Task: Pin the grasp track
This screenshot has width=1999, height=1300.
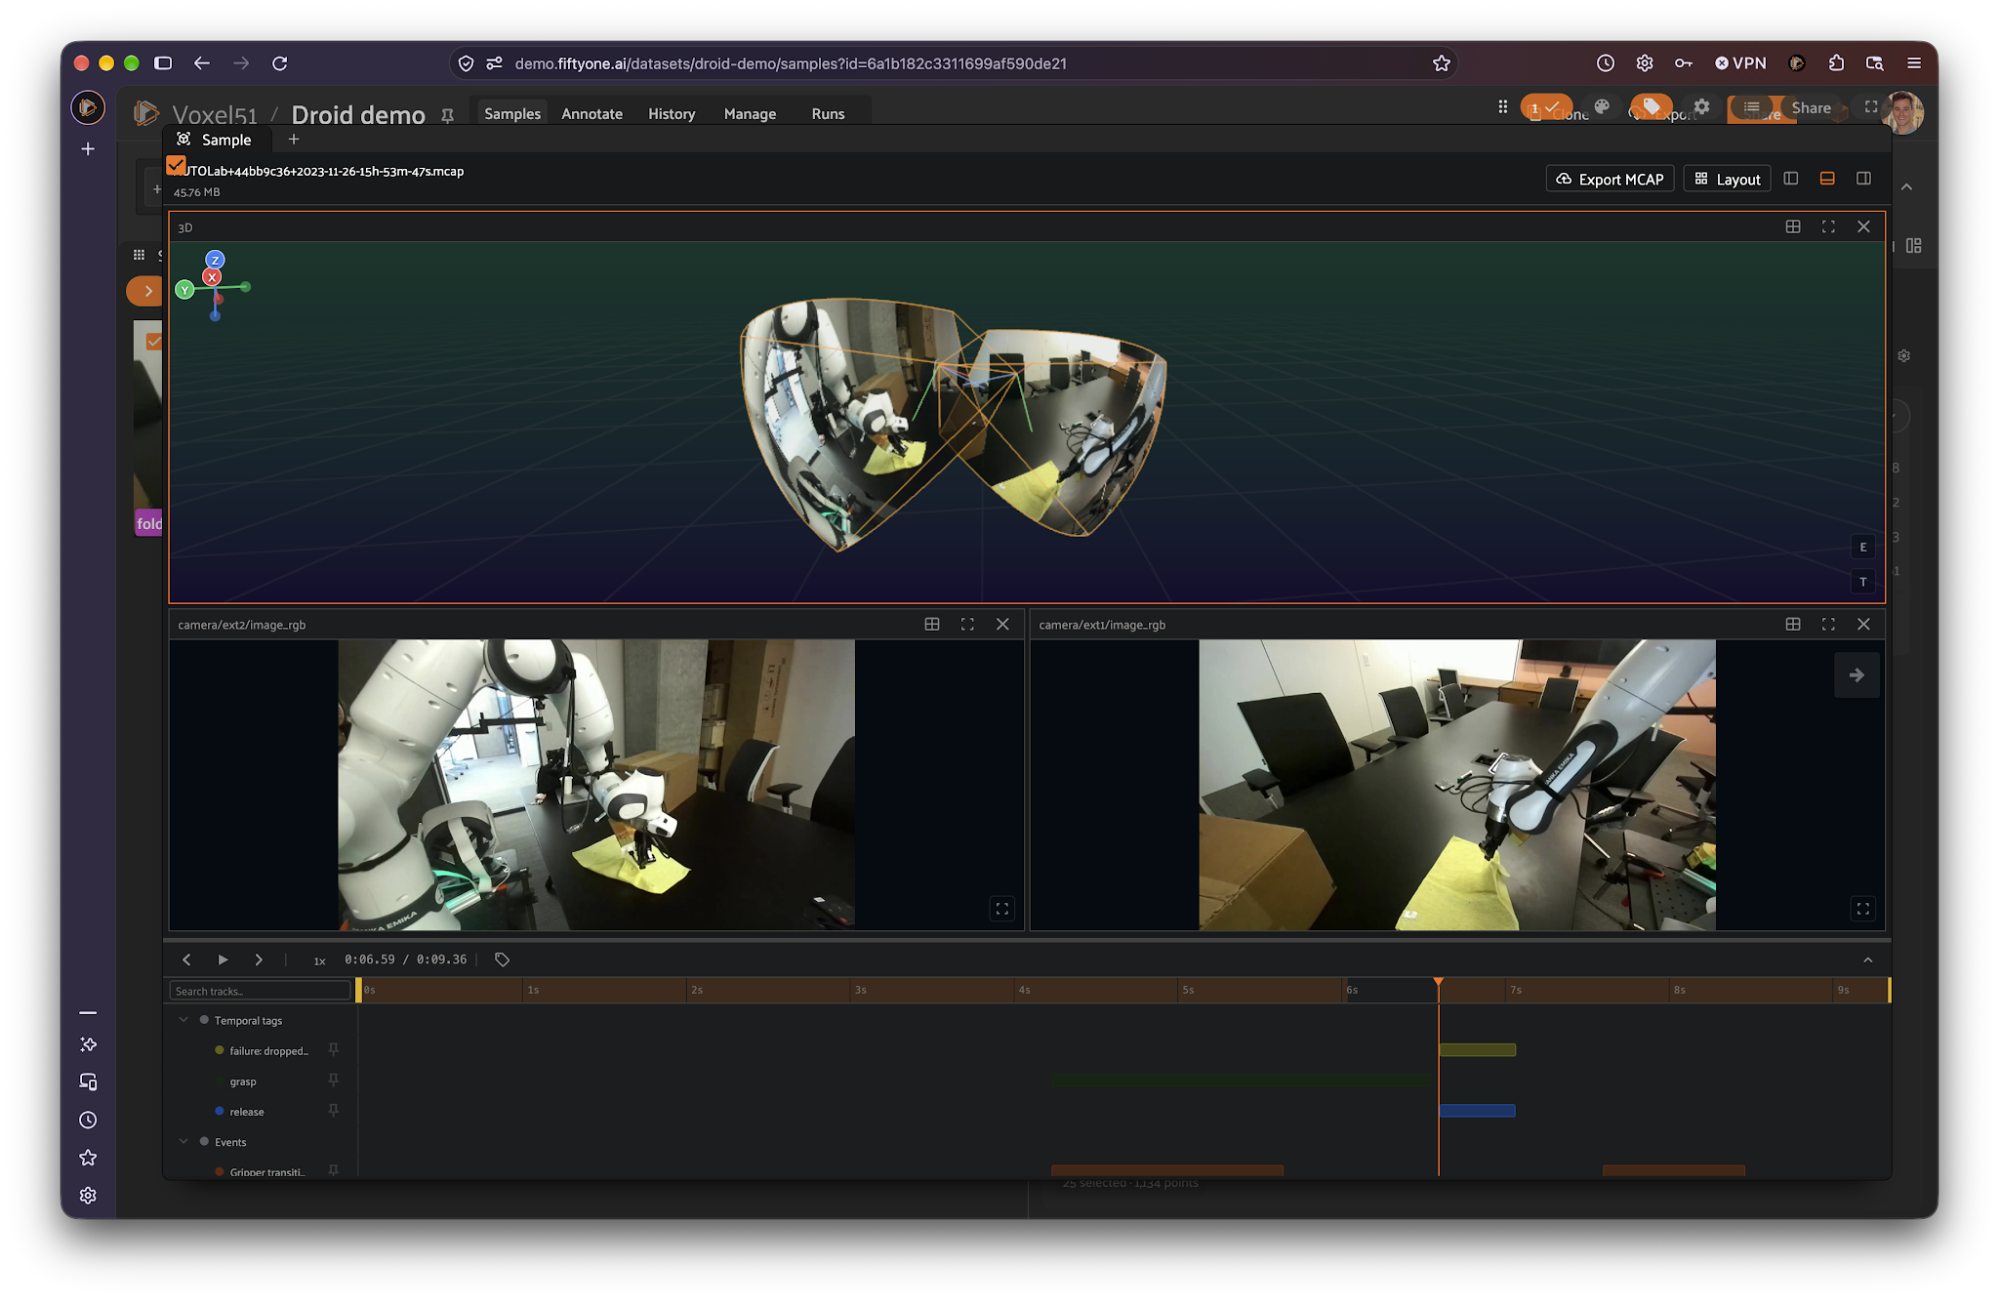Action: (x=333, y=1080)
